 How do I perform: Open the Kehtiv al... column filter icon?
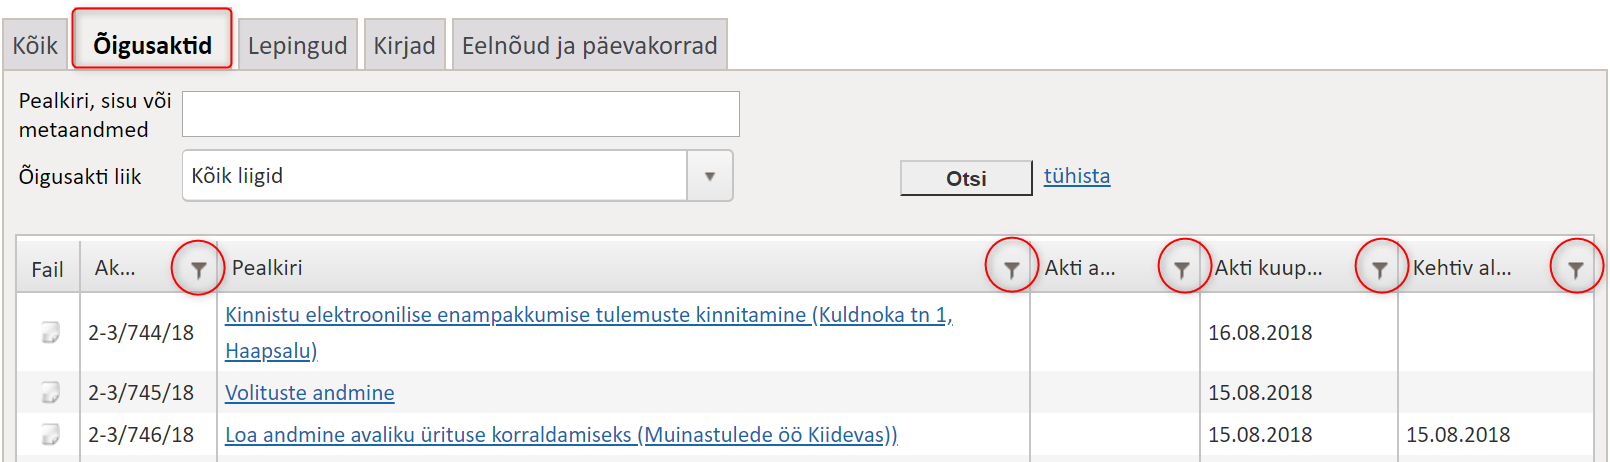(x=1576, y=269)
